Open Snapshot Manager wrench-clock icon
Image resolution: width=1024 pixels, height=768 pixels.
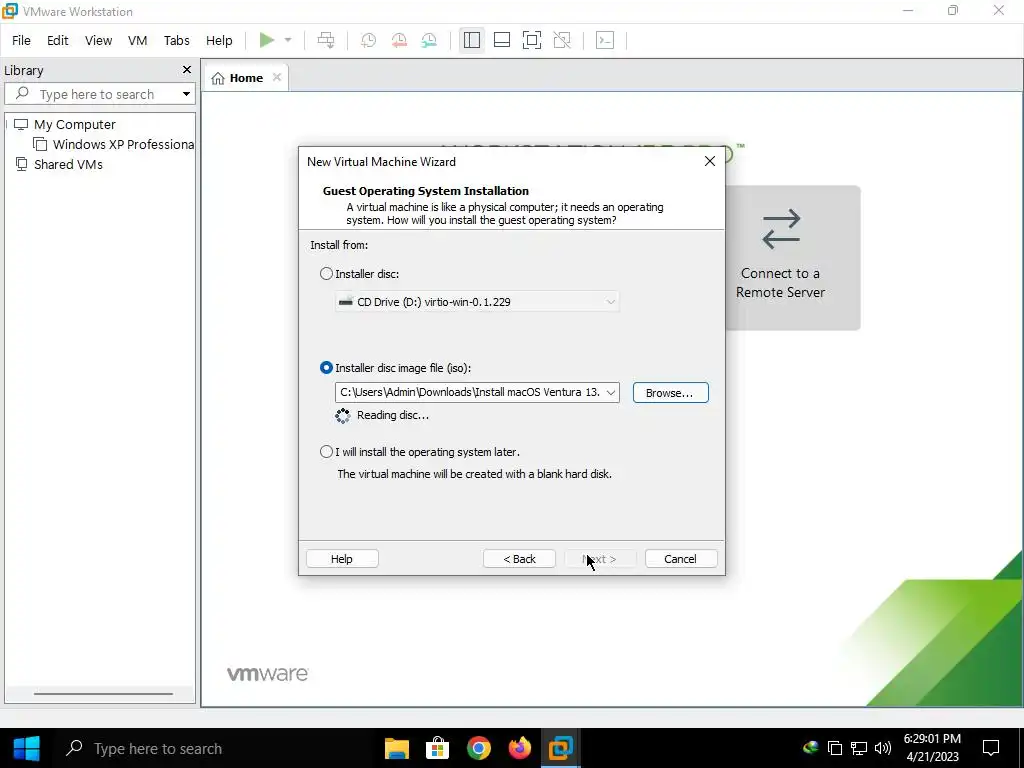(x=429, y=40)
